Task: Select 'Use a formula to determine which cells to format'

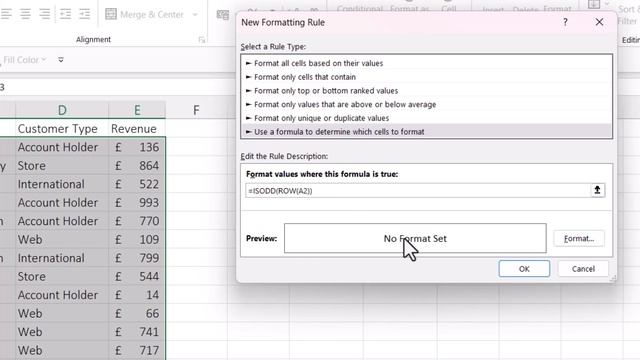Action: click(427, 132)
